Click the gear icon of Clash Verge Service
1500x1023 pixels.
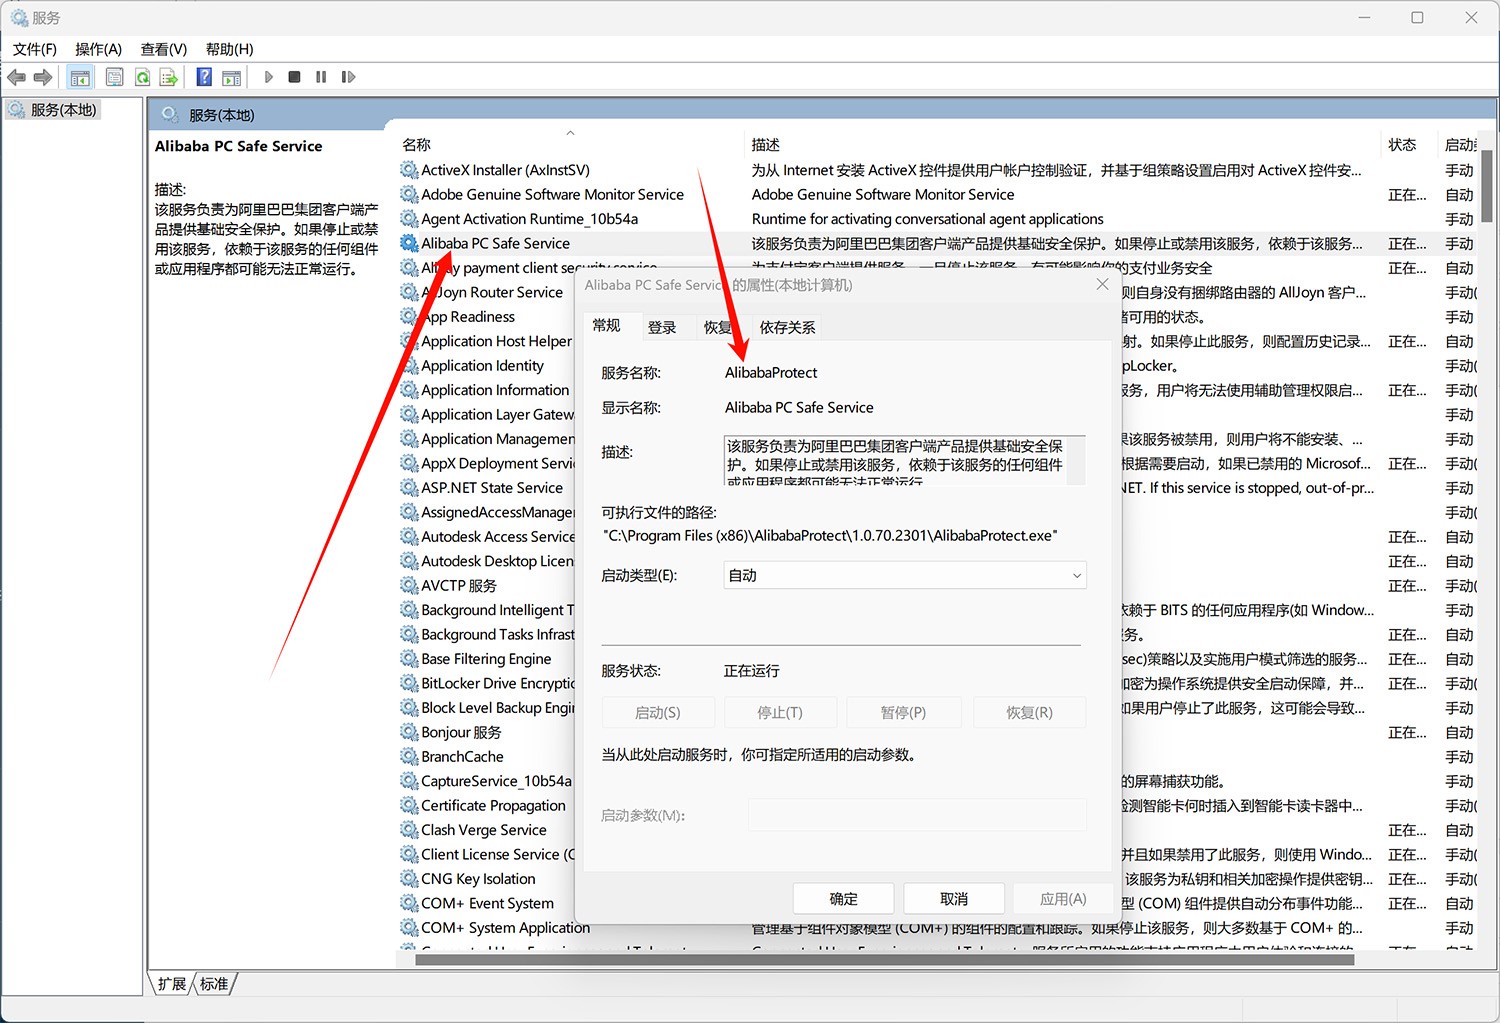click(x=409, y=830)
